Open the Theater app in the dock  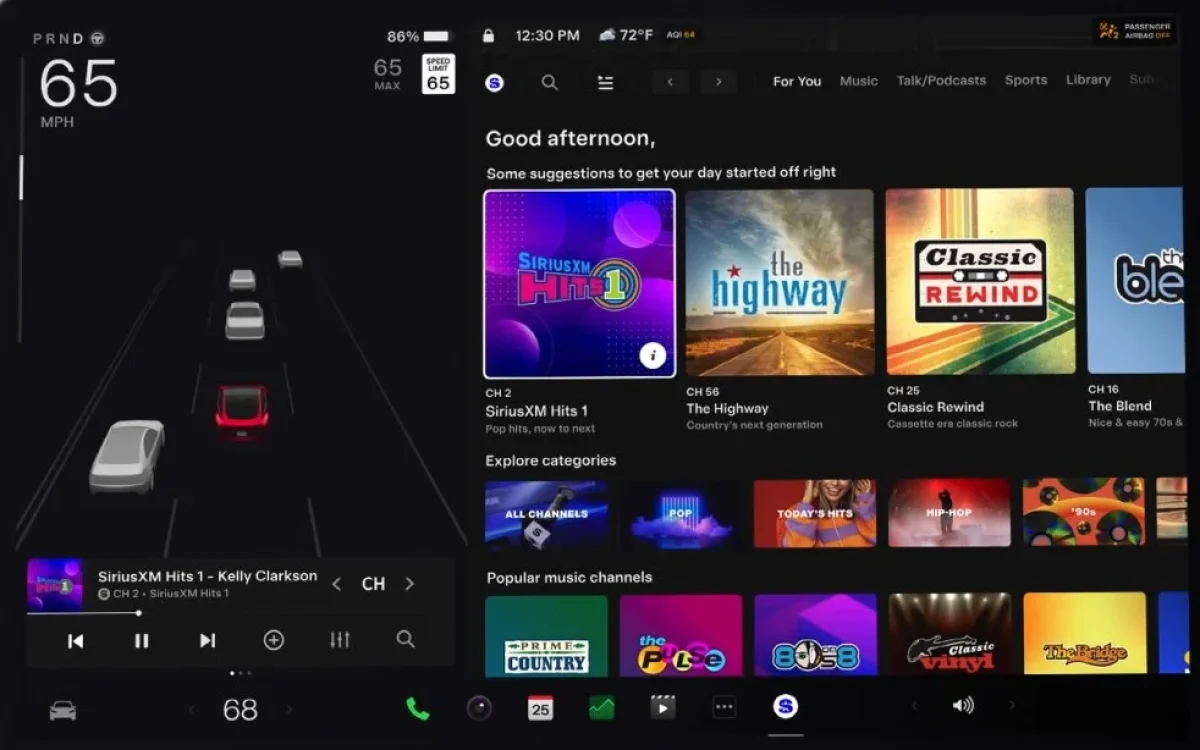pos(662,708)
